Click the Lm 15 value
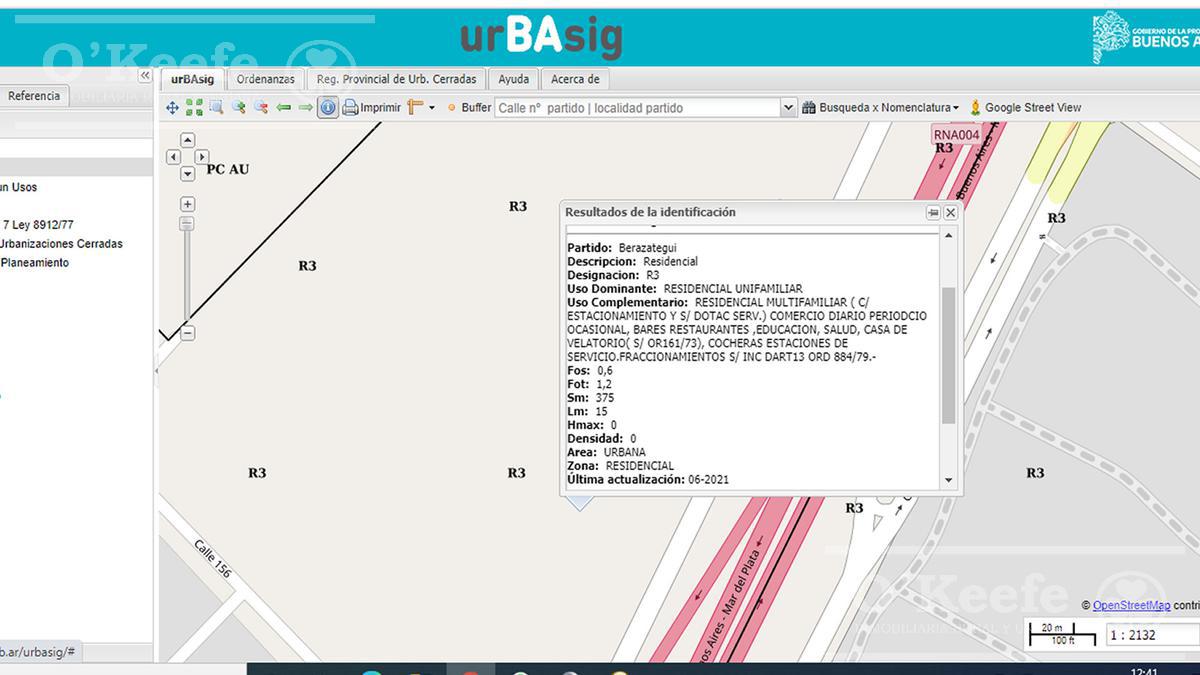This screenshot has height=675, width=1200. coord(601,412)
